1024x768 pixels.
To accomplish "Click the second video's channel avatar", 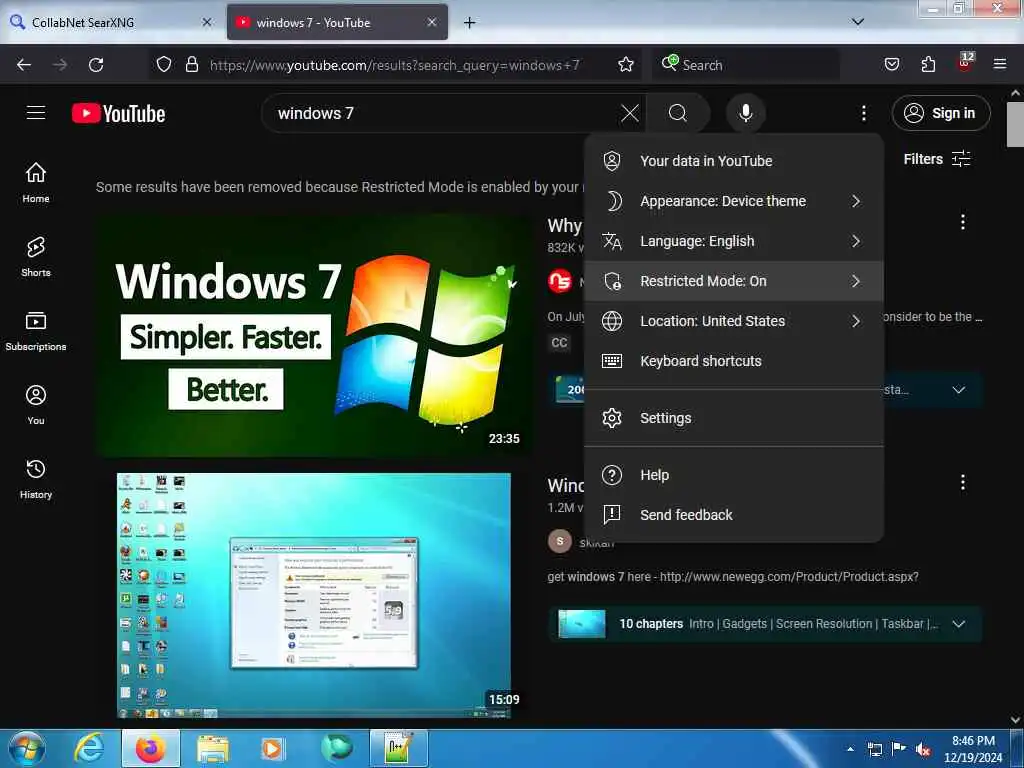I will [x=560, y=541].
